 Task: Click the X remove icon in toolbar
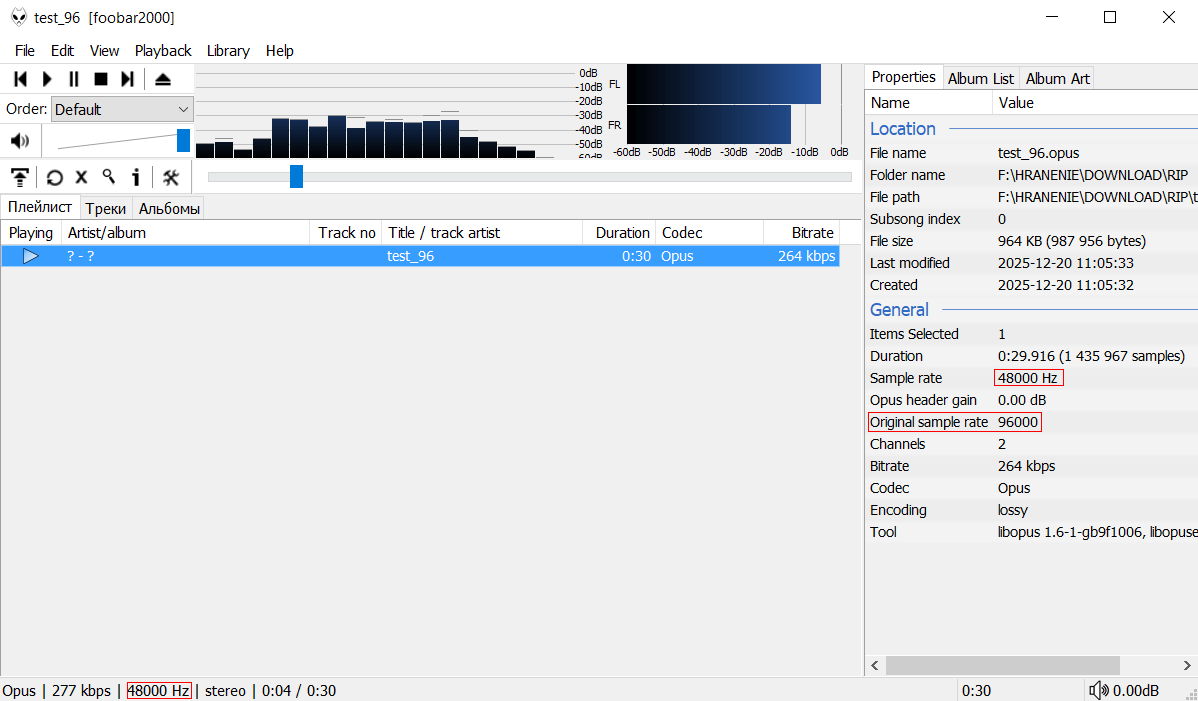pos(82,177)
